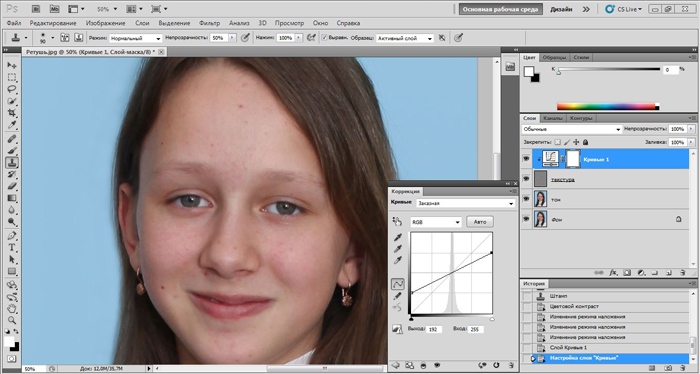Toggle adjustment visibility eye in Correction panel
Screen dimensions: 700x374
coord(437,366)
